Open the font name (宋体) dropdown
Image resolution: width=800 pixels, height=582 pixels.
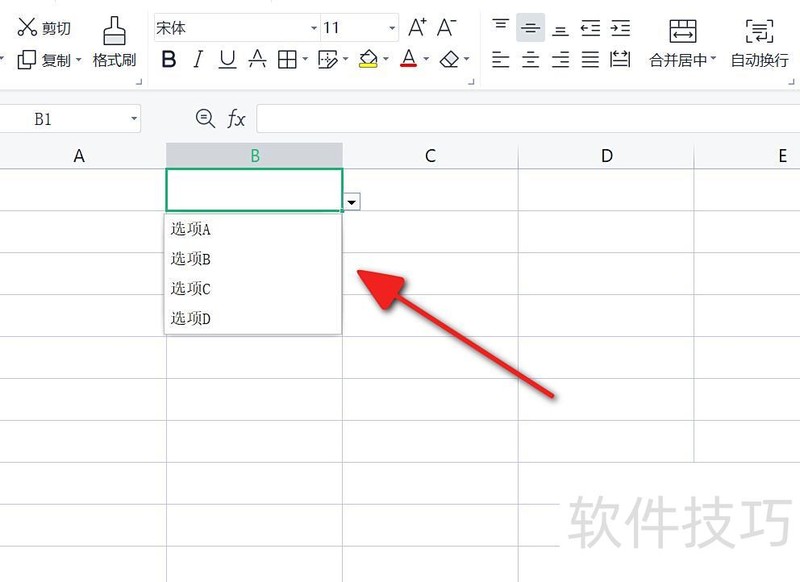[x=316, y=27]
